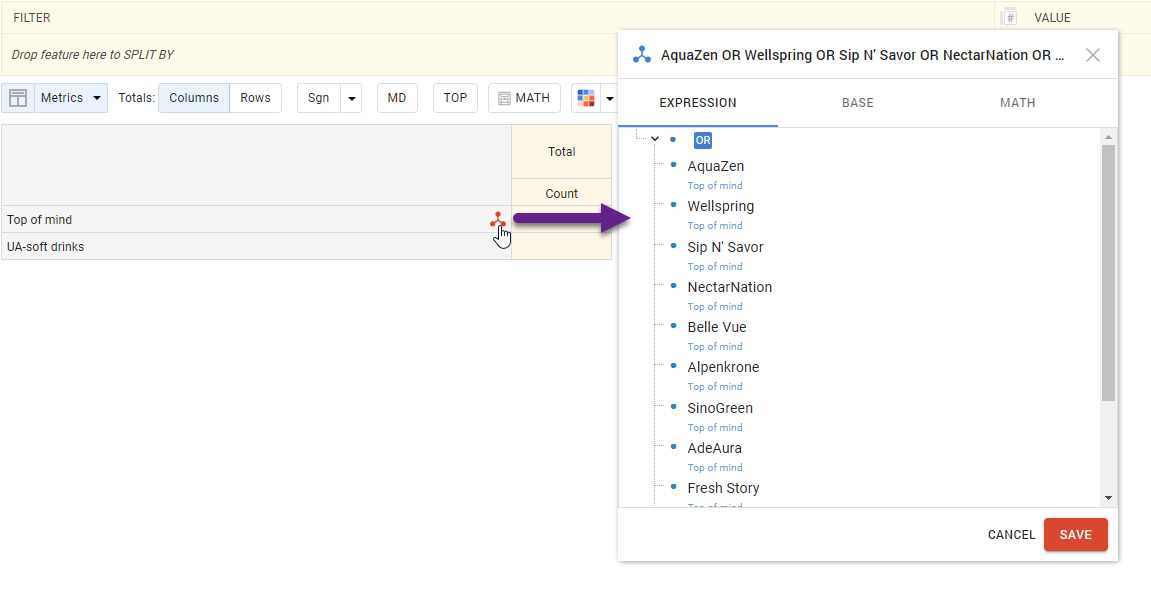
Task: Click the SAVE button
Action: (1075, 534)
